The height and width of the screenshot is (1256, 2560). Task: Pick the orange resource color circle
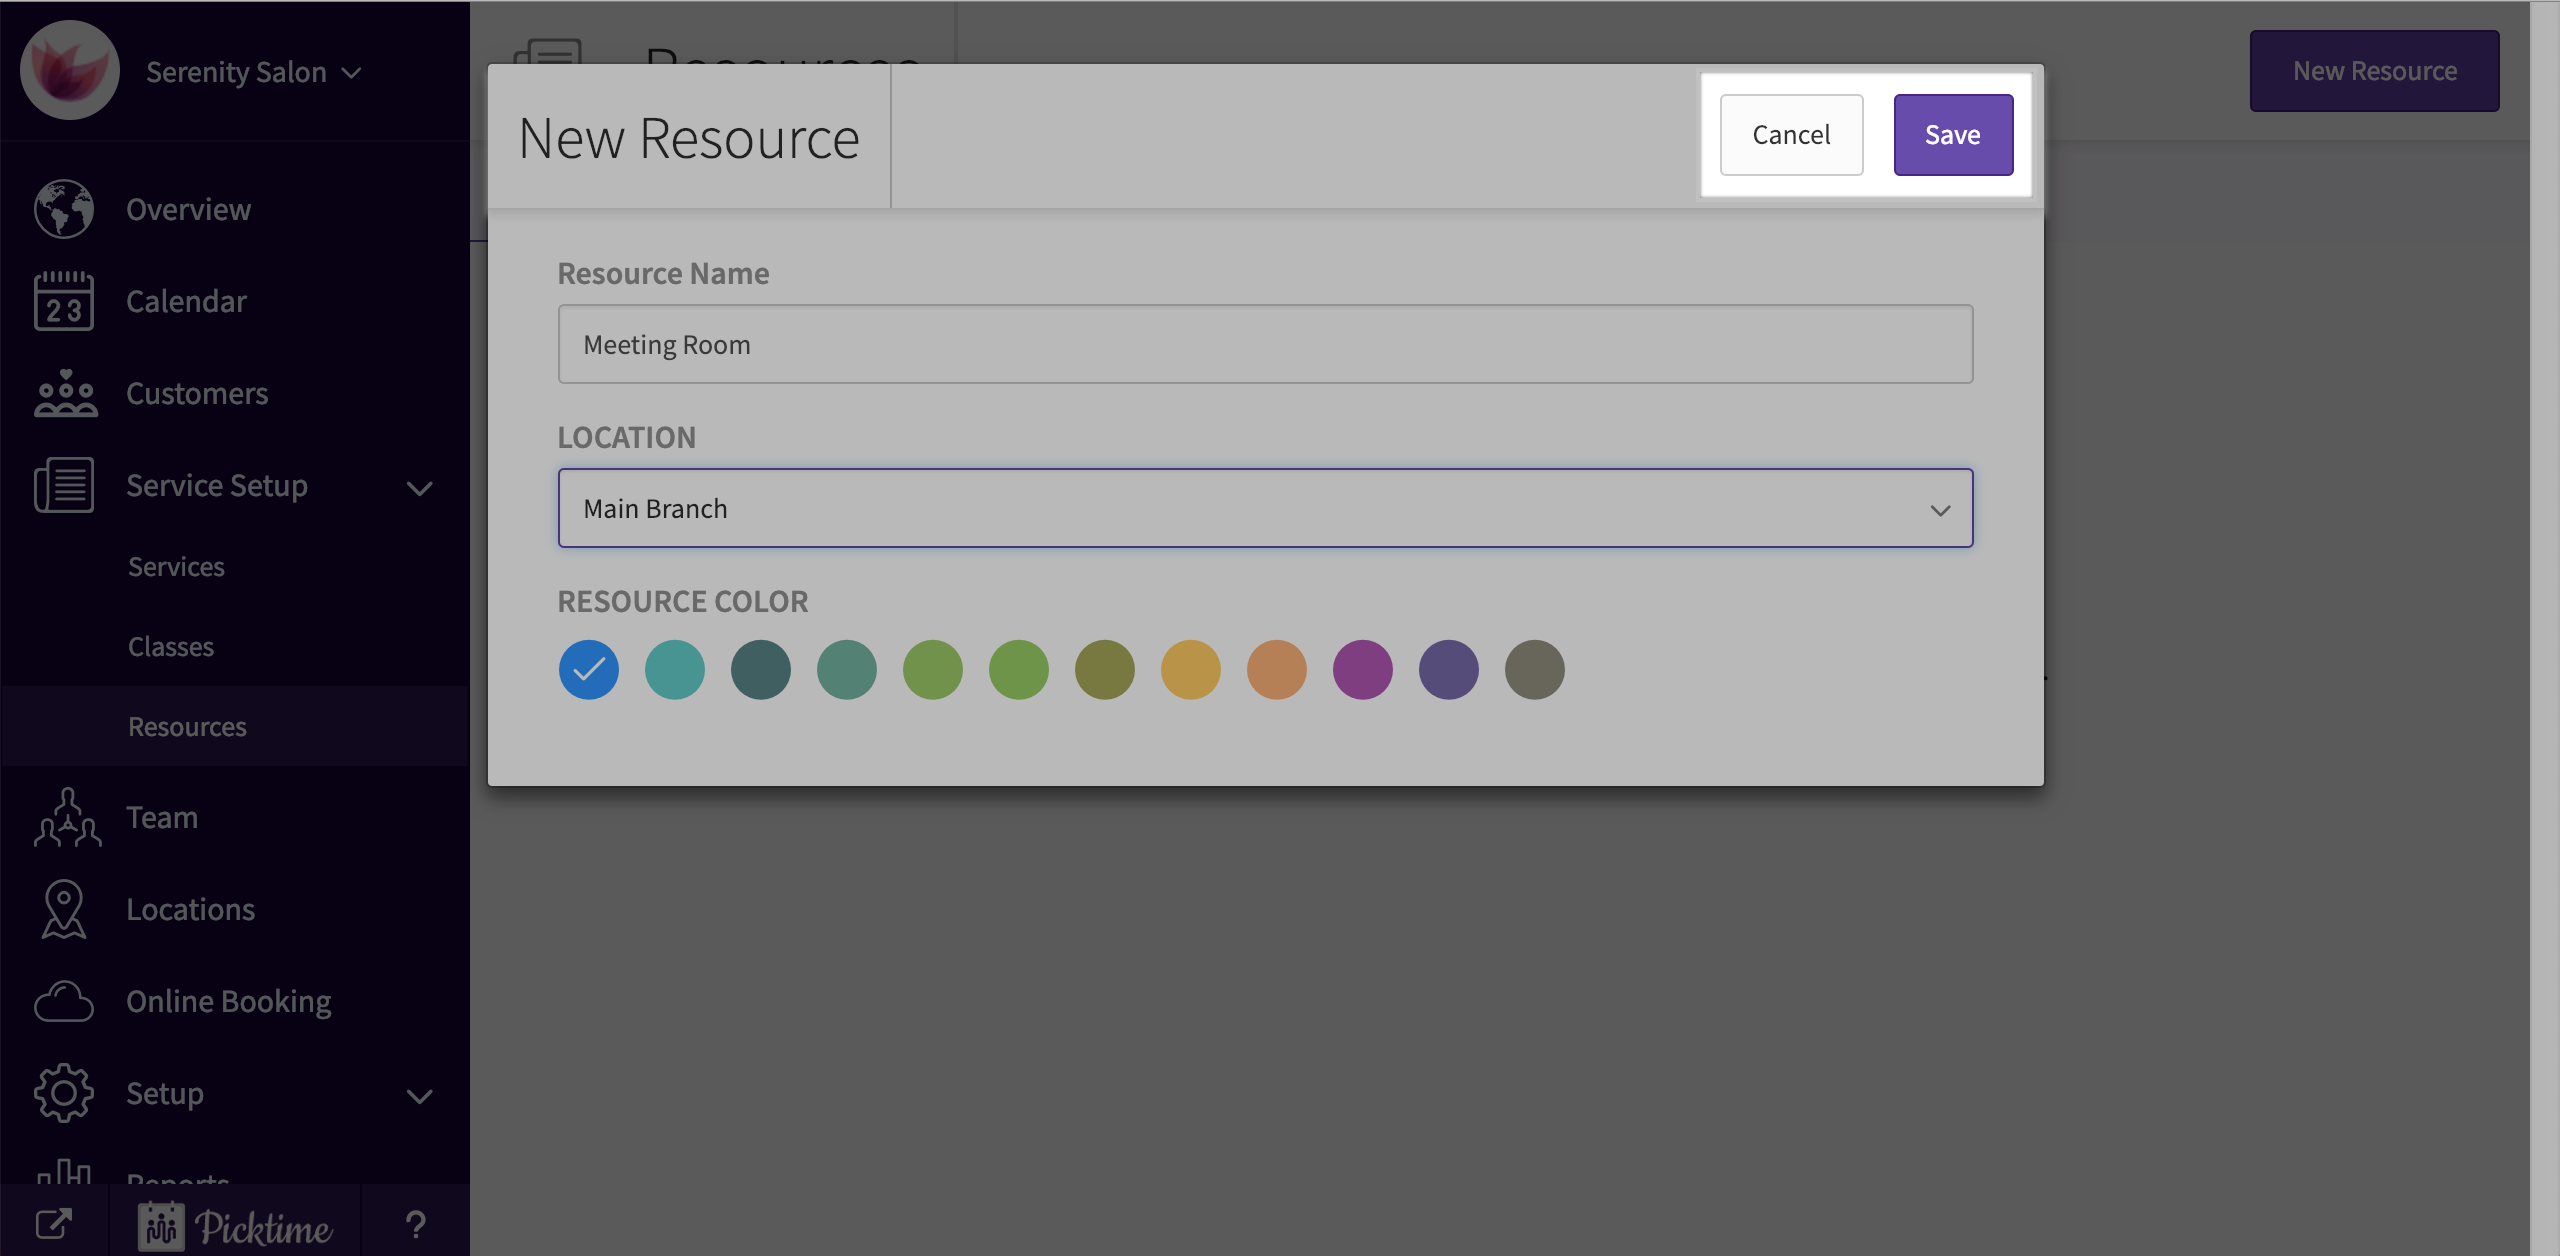tap(1277, 670)
